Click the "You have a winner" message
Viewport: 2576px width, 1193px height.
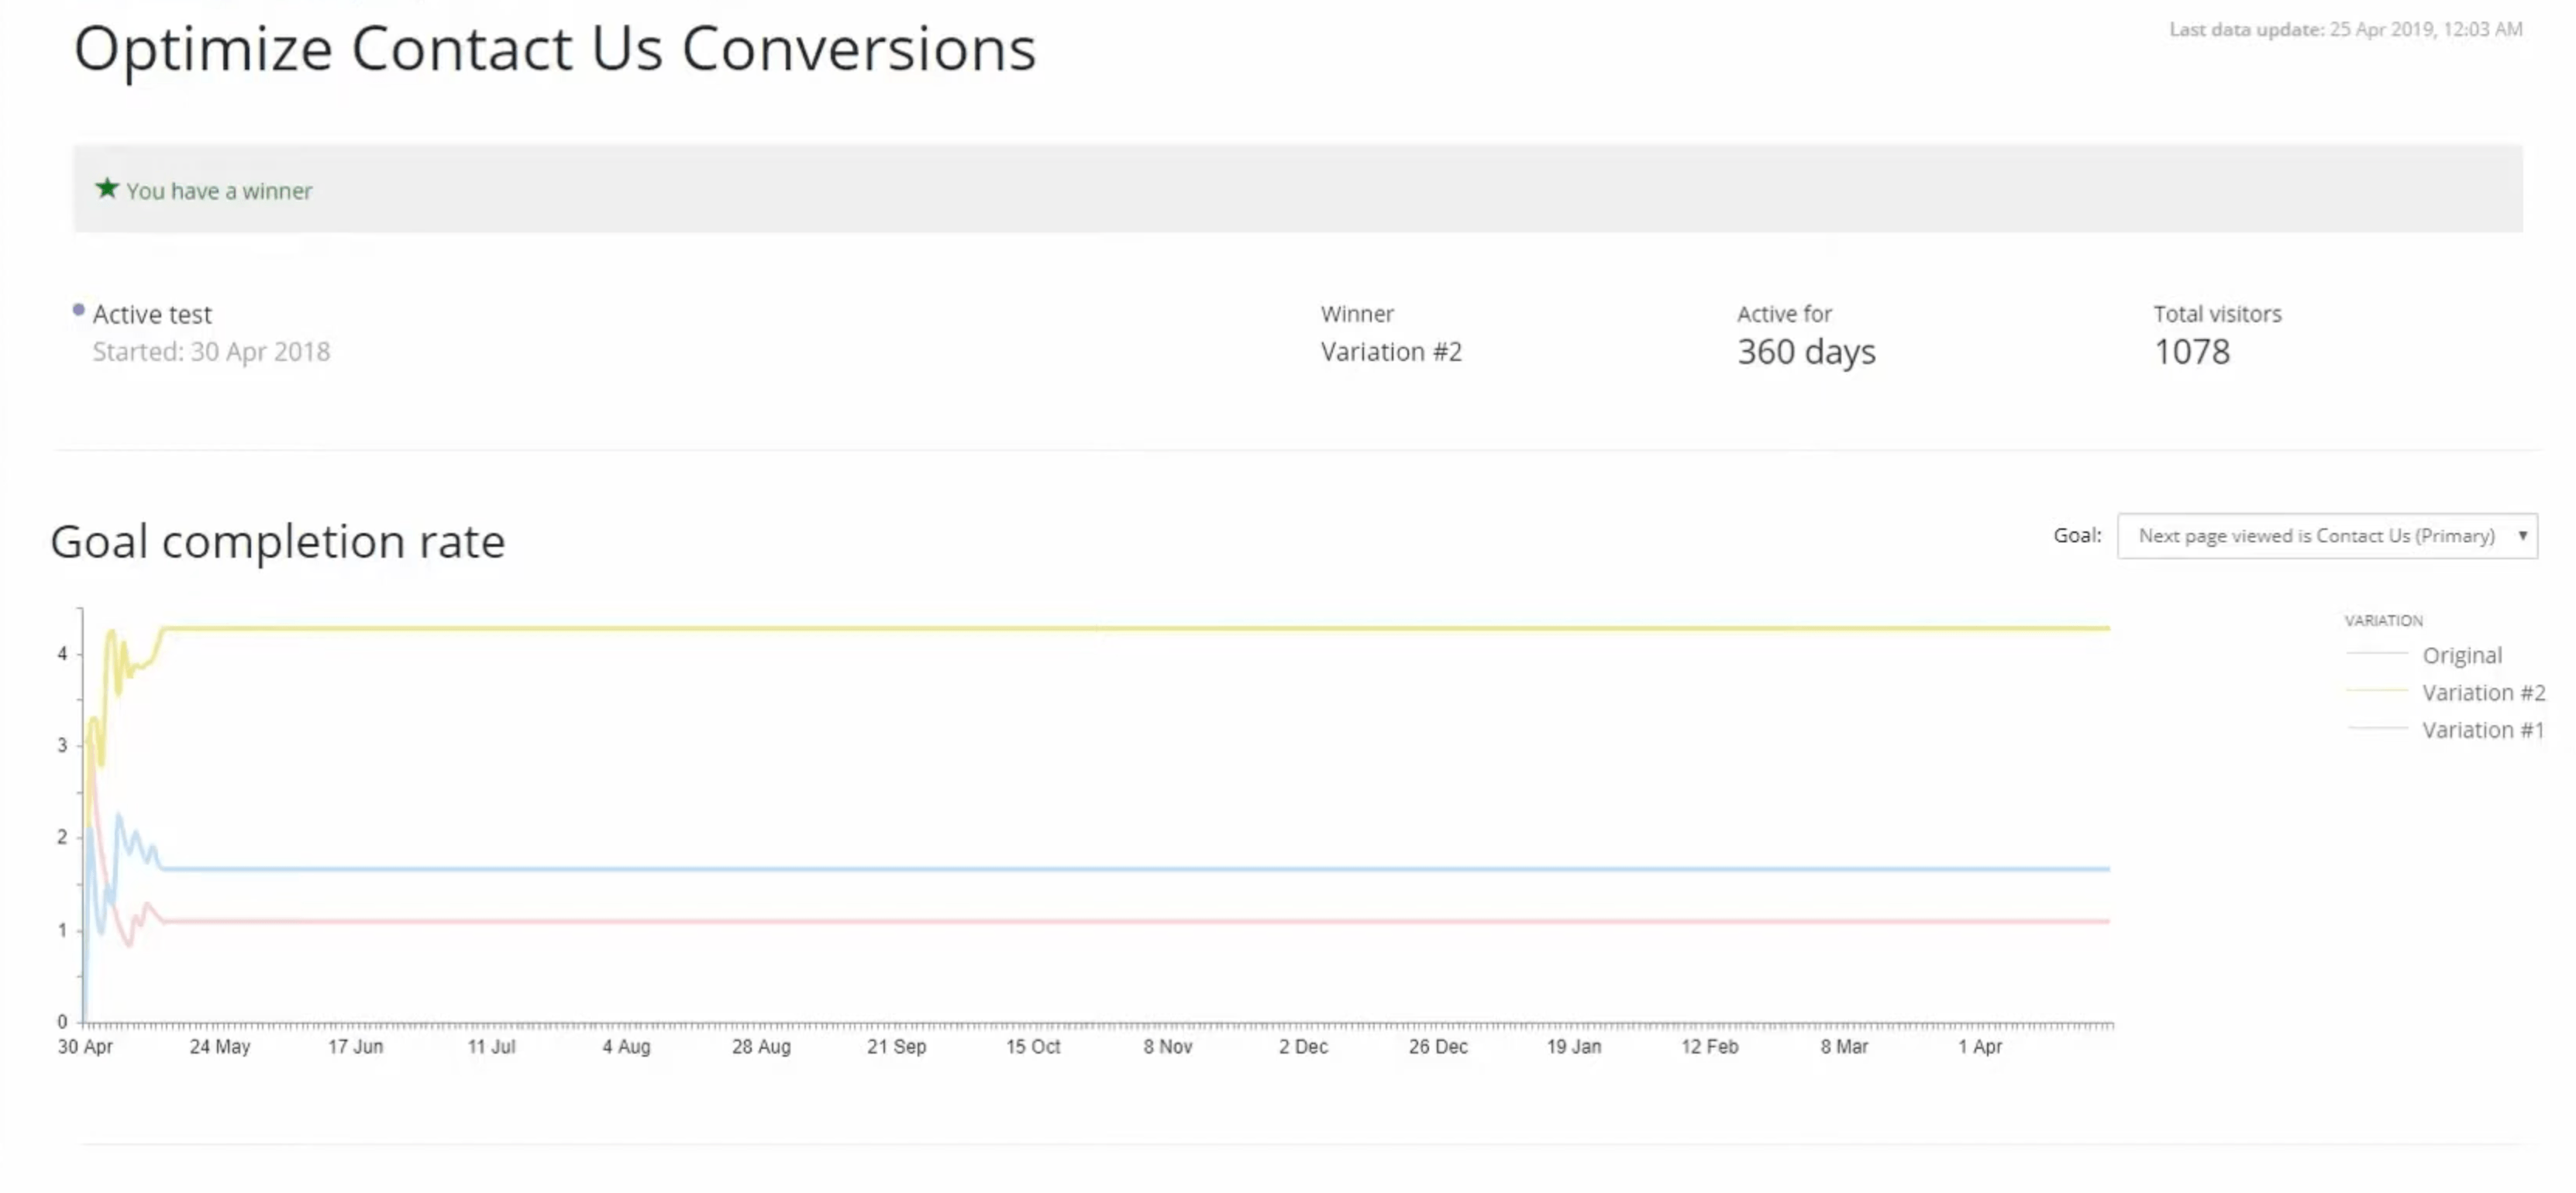point(219,191)
